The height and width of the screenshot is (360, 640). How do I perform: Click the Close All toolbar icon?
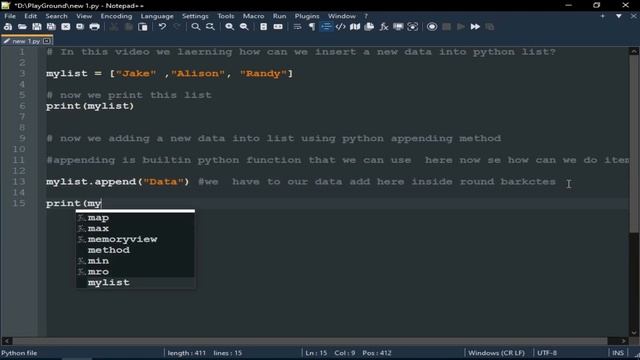click(80, 27)
